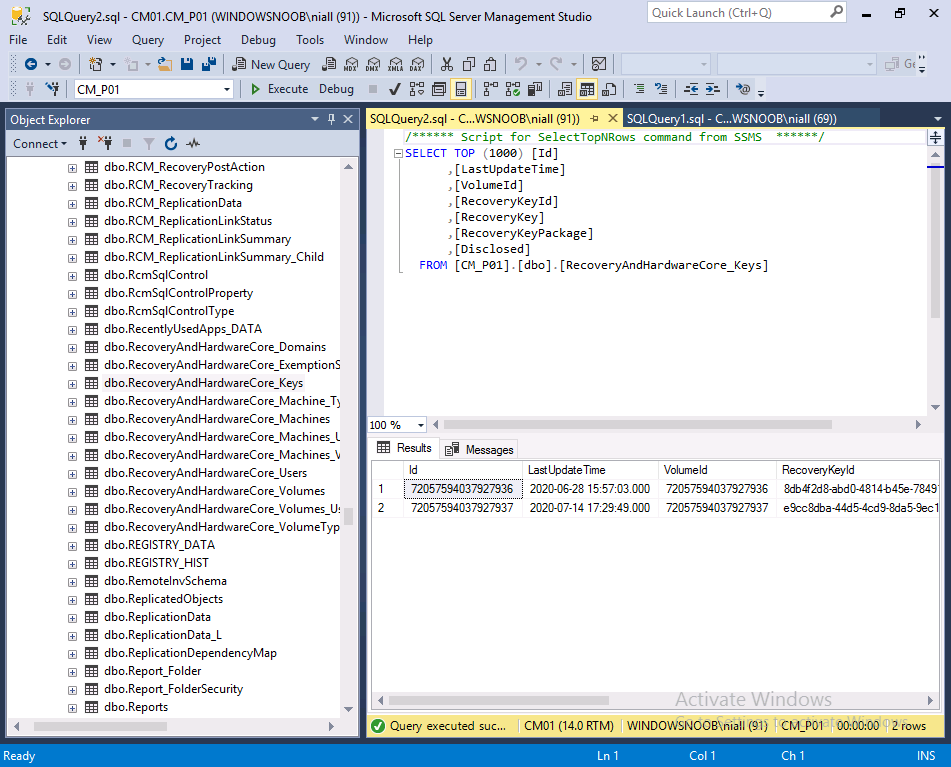Open the Query Options icon
The height and width of the screenshot is (767, 951).
[439, 89]
